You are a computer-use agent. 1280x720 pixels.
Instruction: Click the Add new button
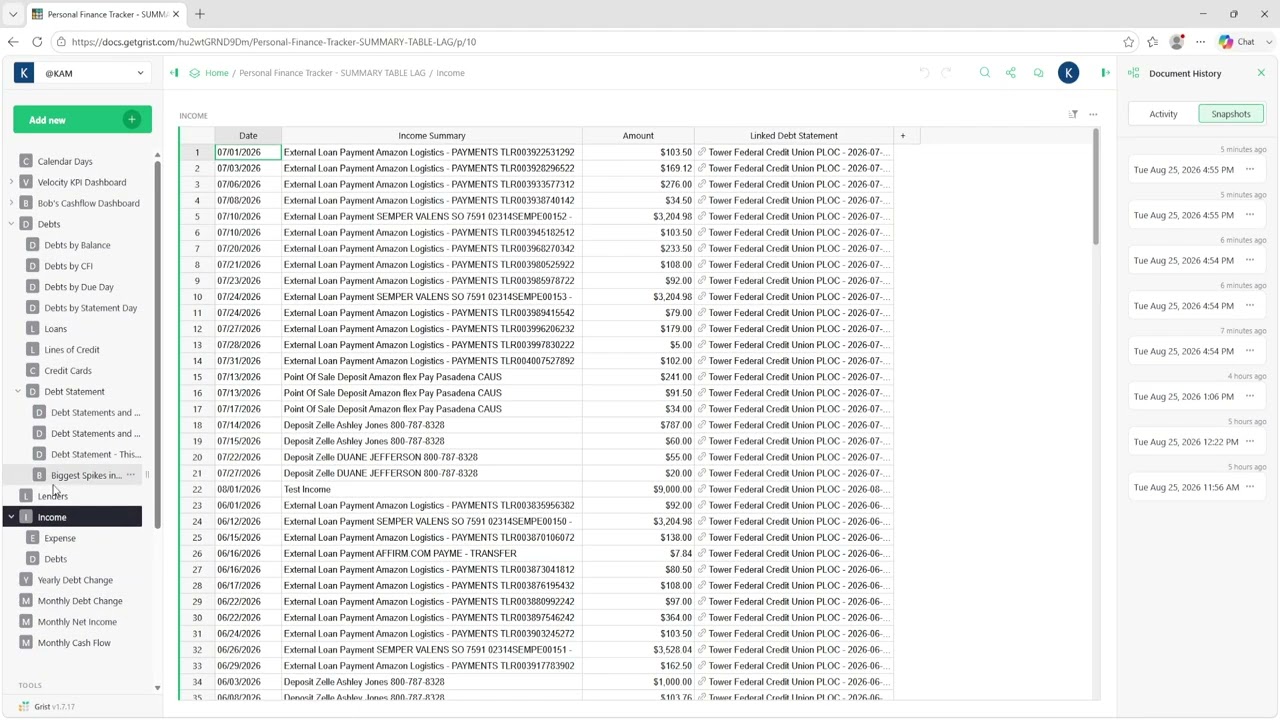(82, 120)
